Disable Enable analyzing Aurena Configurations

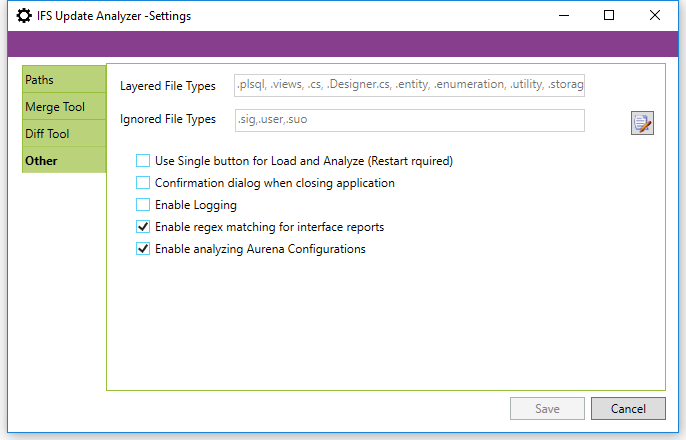pos(143,248)
